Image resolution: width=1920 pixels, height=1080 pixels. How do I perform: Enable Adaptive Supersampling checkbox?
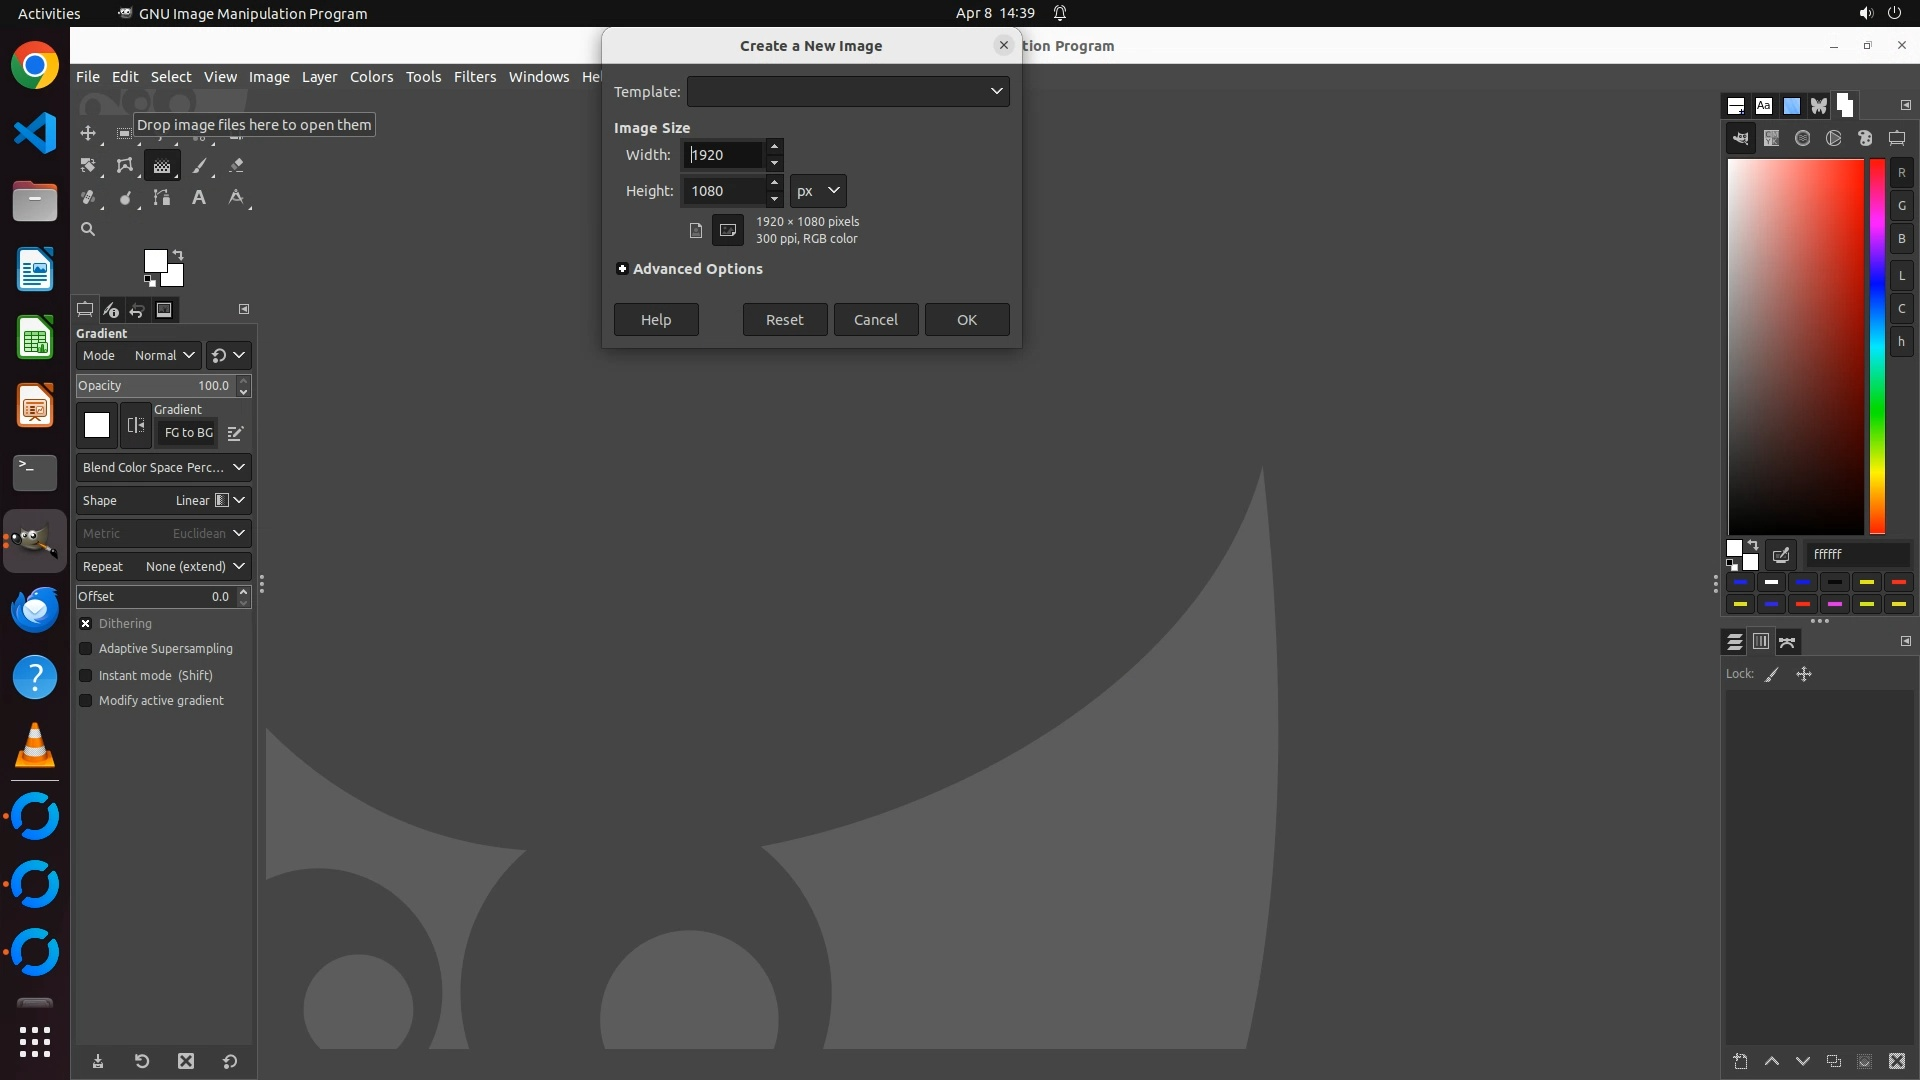pos(86,649)
